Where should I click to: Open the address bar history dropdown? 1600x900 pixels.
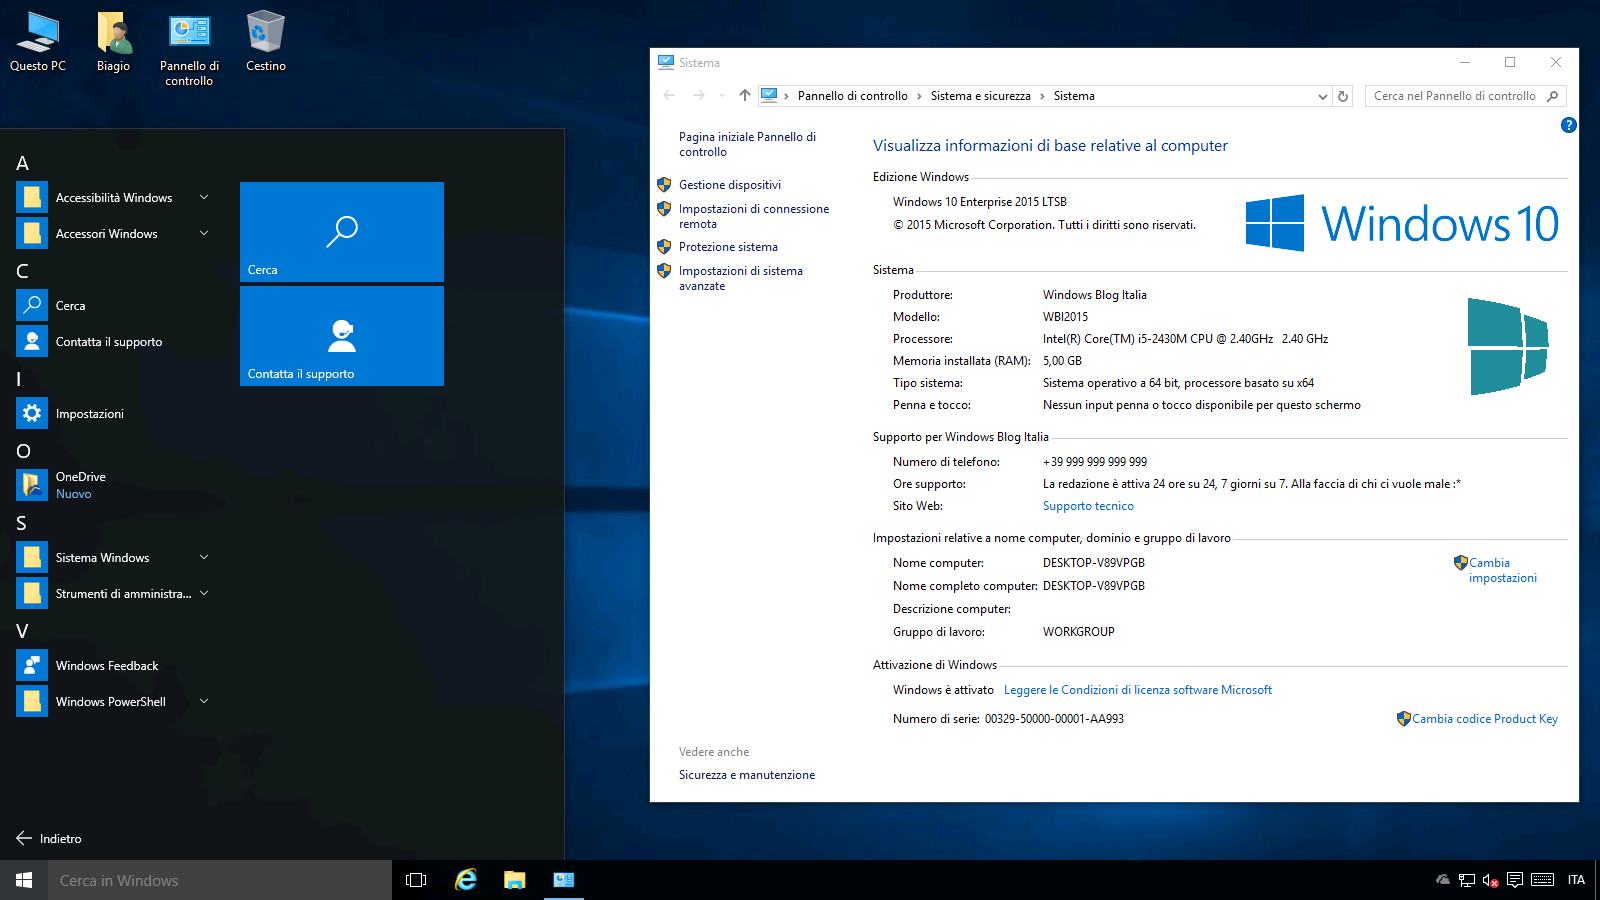[x=1322, y=97]
